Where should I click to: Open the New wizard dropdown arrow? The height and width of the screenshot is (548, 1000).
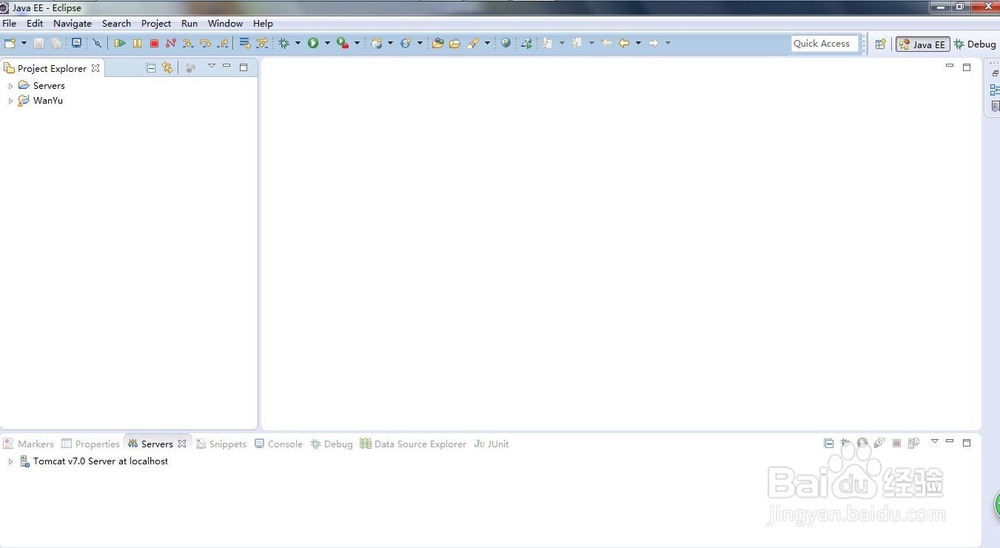coord(24,43)
